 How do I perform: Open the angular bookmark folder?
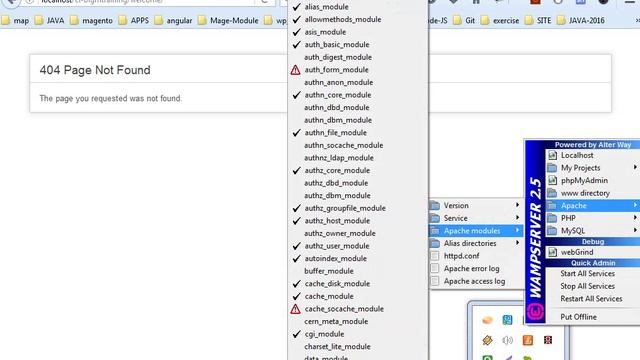[x=173, y=20]
